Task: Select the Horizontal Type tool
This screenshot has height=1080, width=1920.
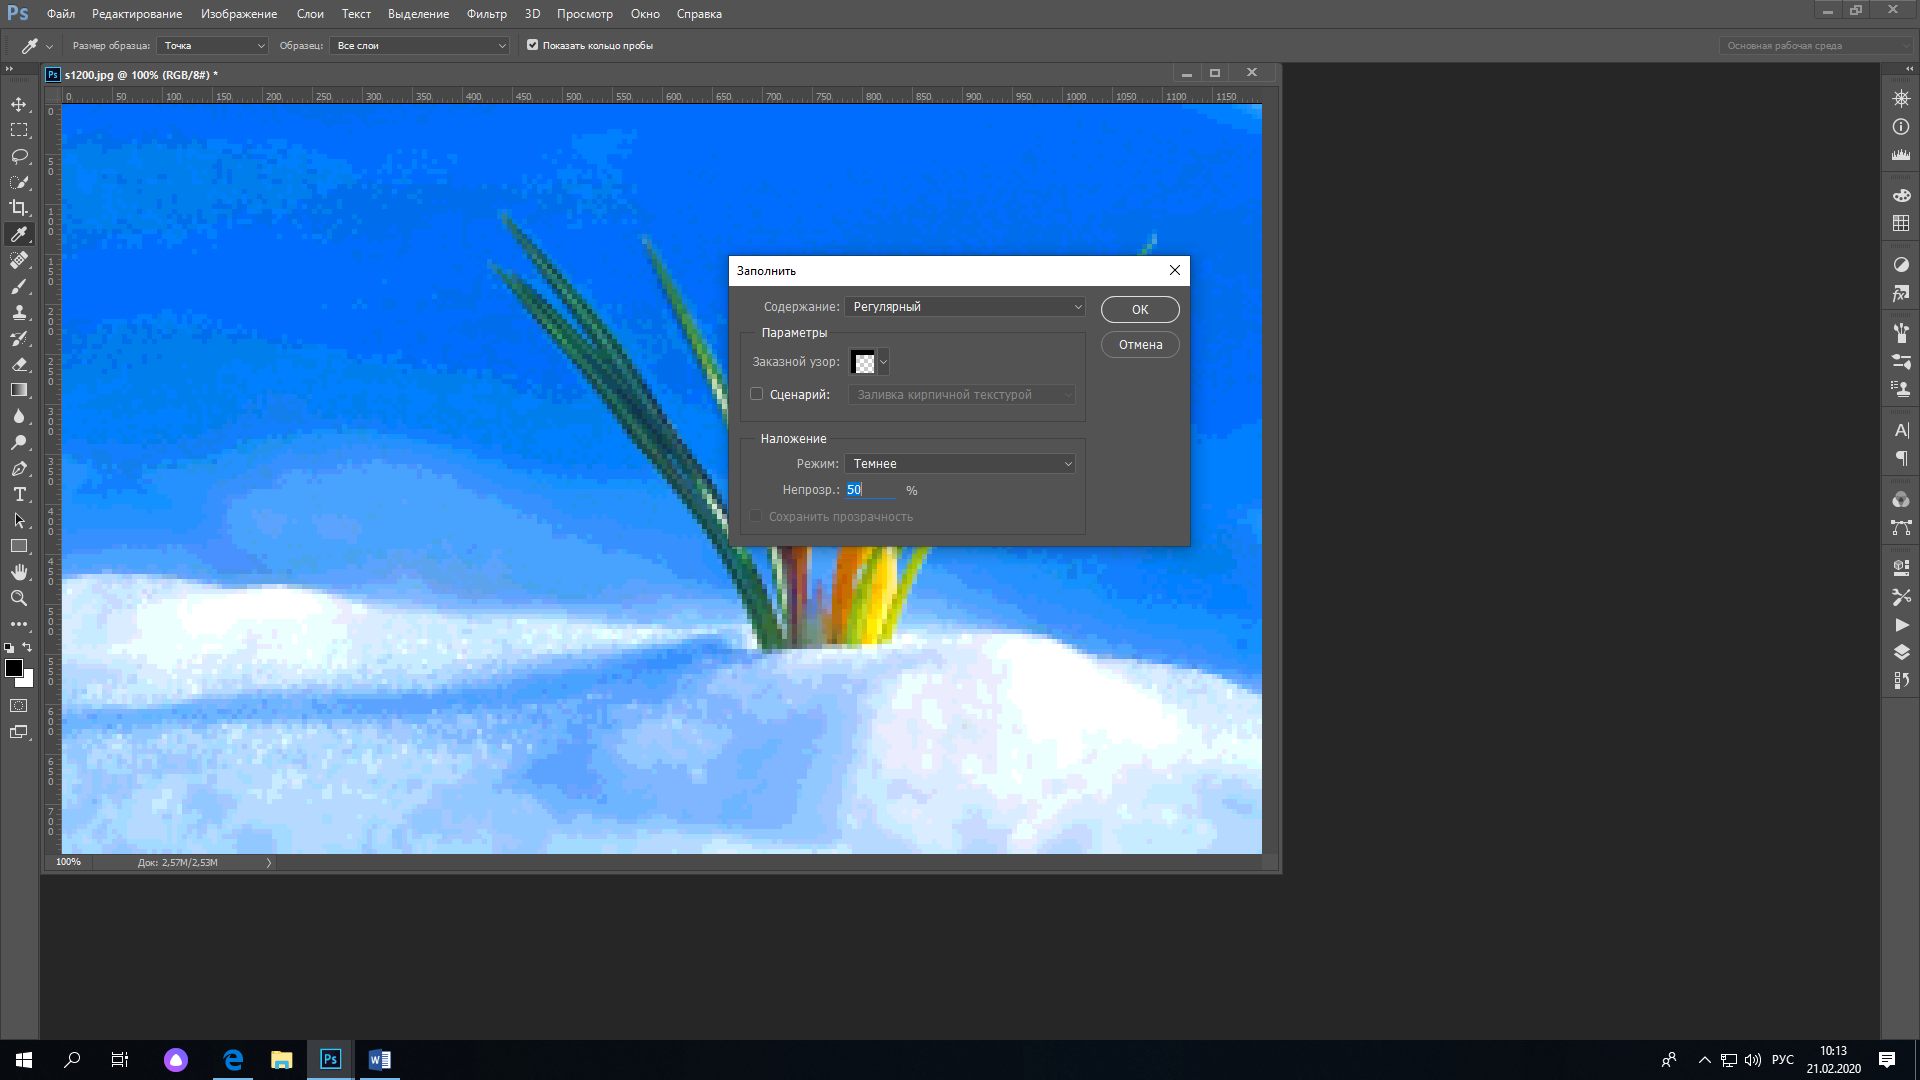Action: tap(19, 494)
